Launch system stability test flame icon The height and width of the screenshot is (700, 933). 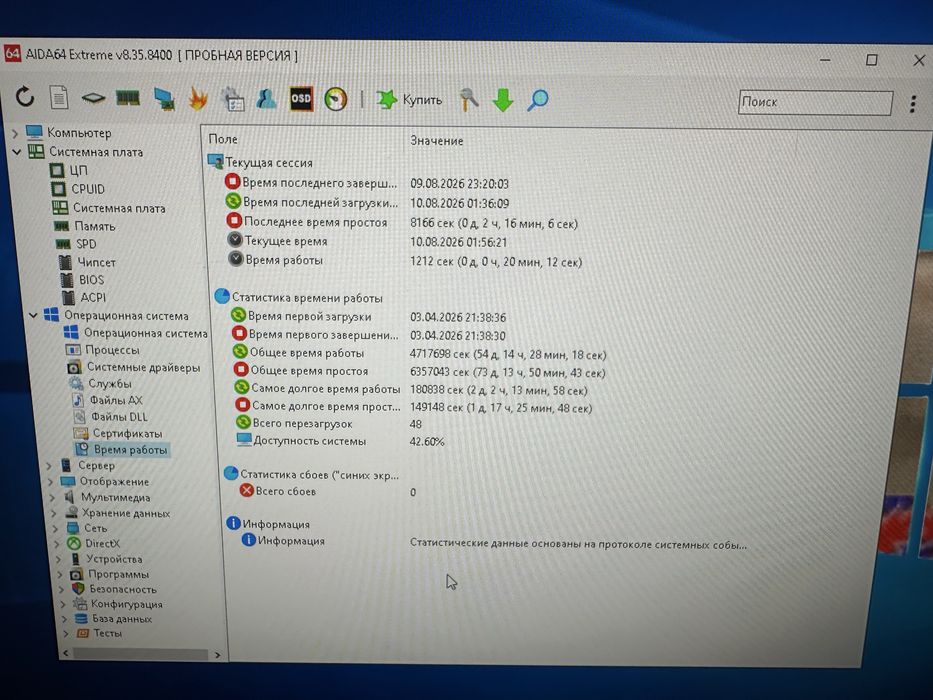[198, 99]
